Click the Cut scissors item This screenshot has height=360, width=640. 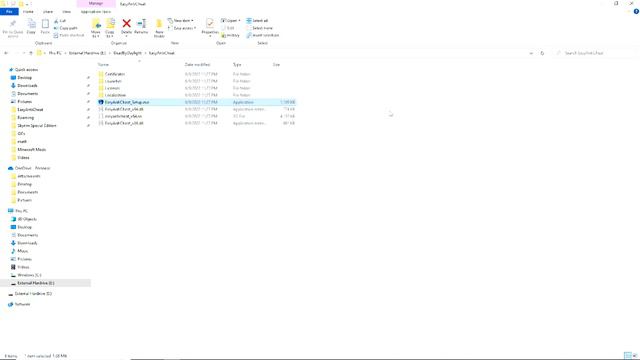click(60, 21)
